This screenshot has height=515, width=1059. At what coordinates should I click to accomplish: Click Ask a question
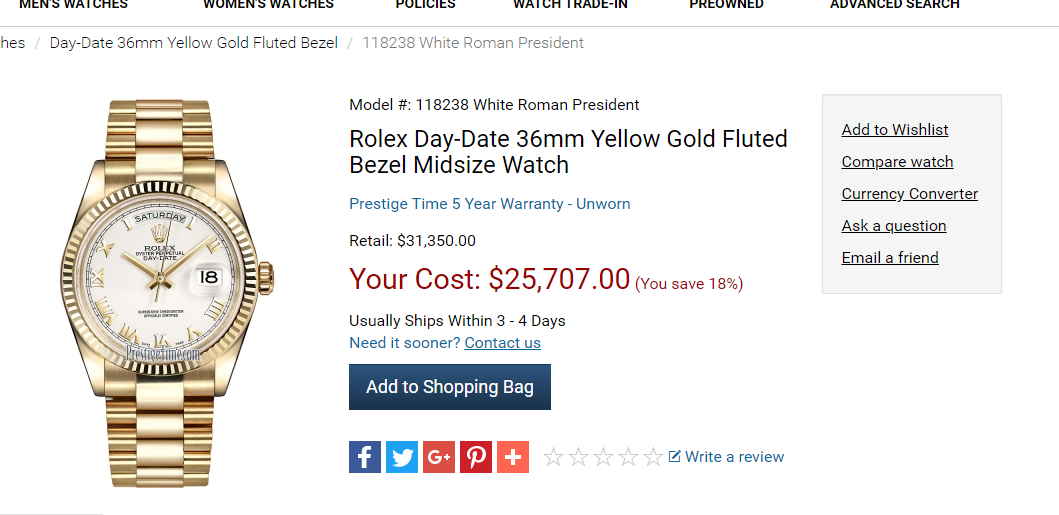(x=894, y=226)
